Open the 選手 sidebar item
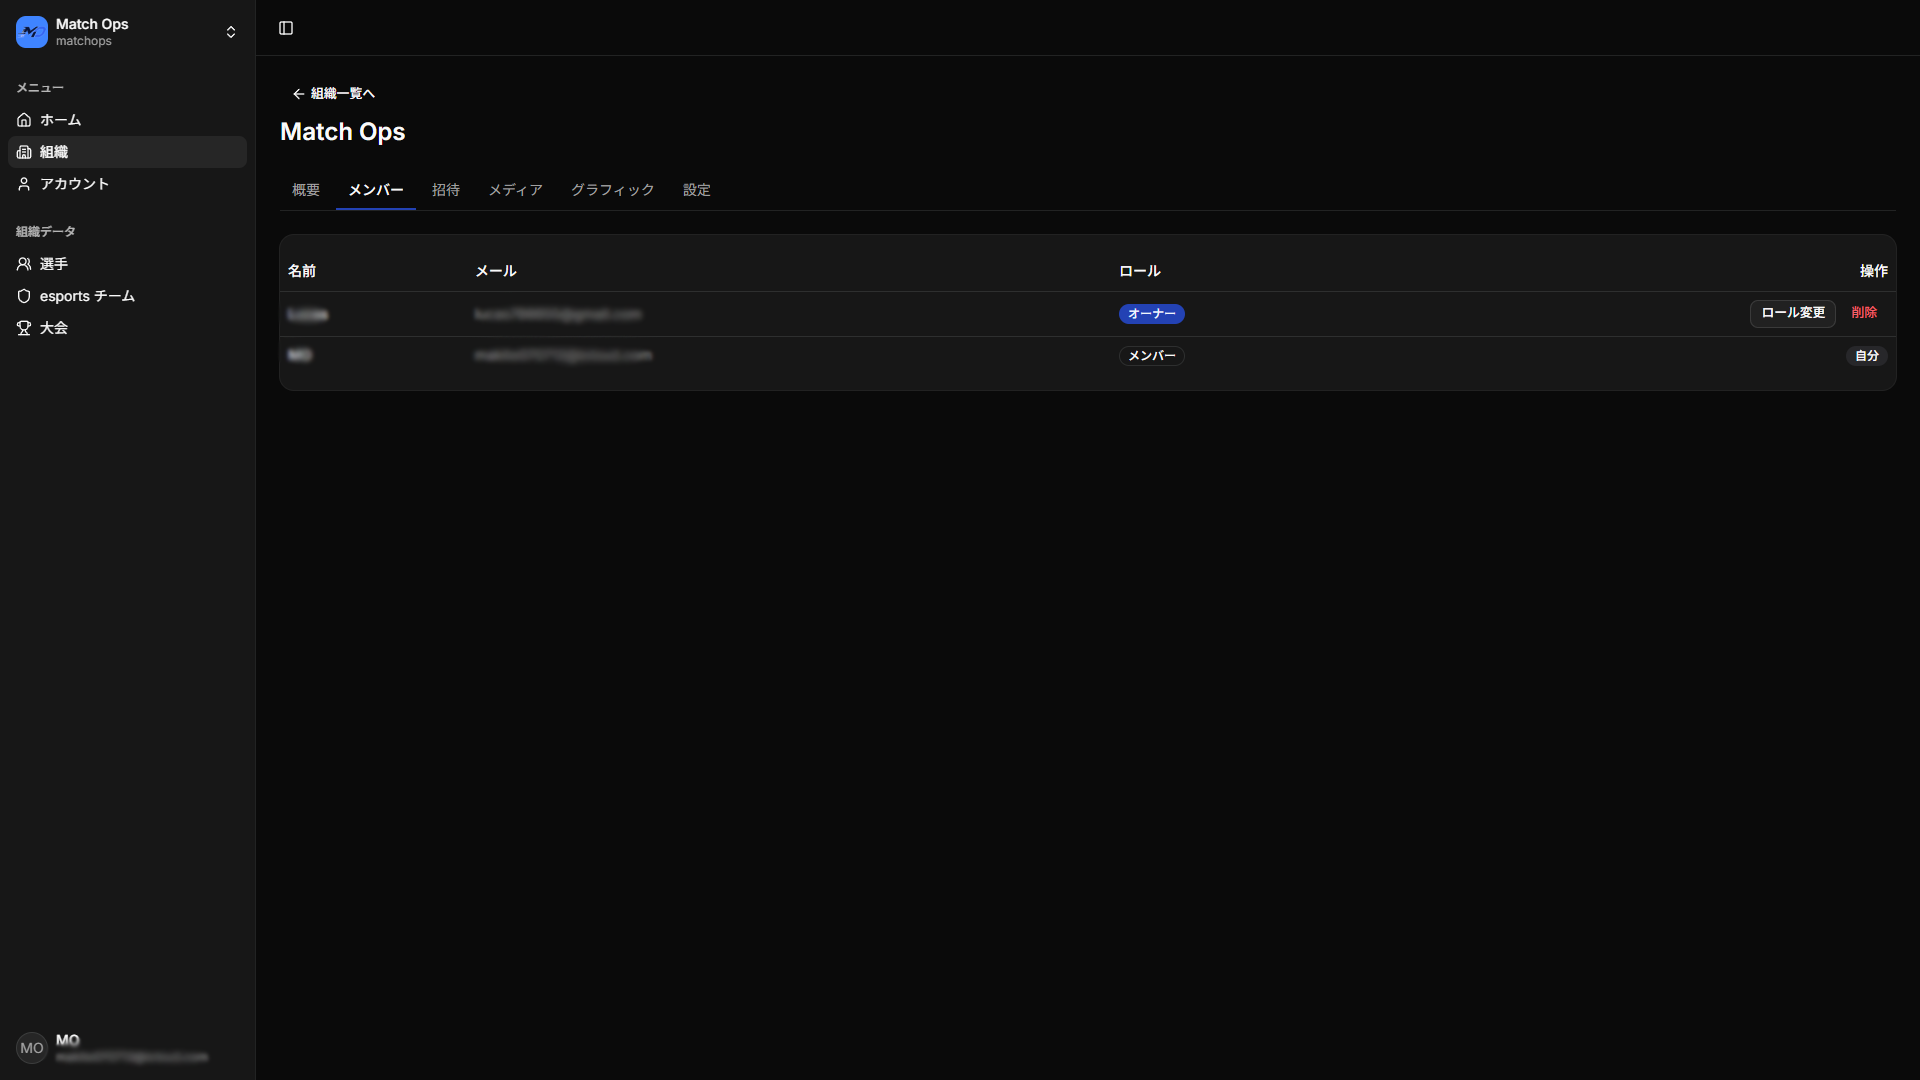The width and height of the screenshot is (1920, 1080). [x=127, y=264]
